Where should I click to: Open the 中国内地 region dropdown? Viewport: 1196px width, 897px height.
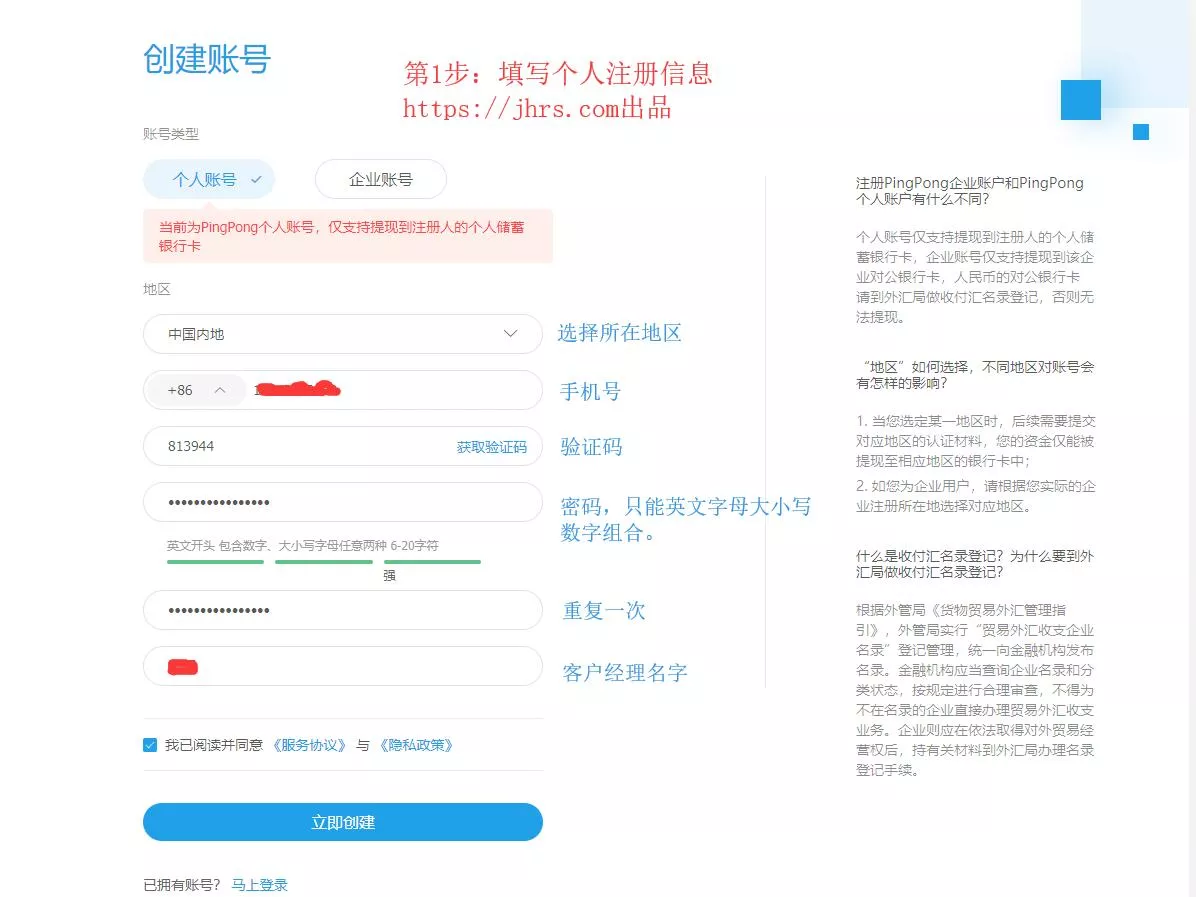pyautogui.click(x=342, y=334)
